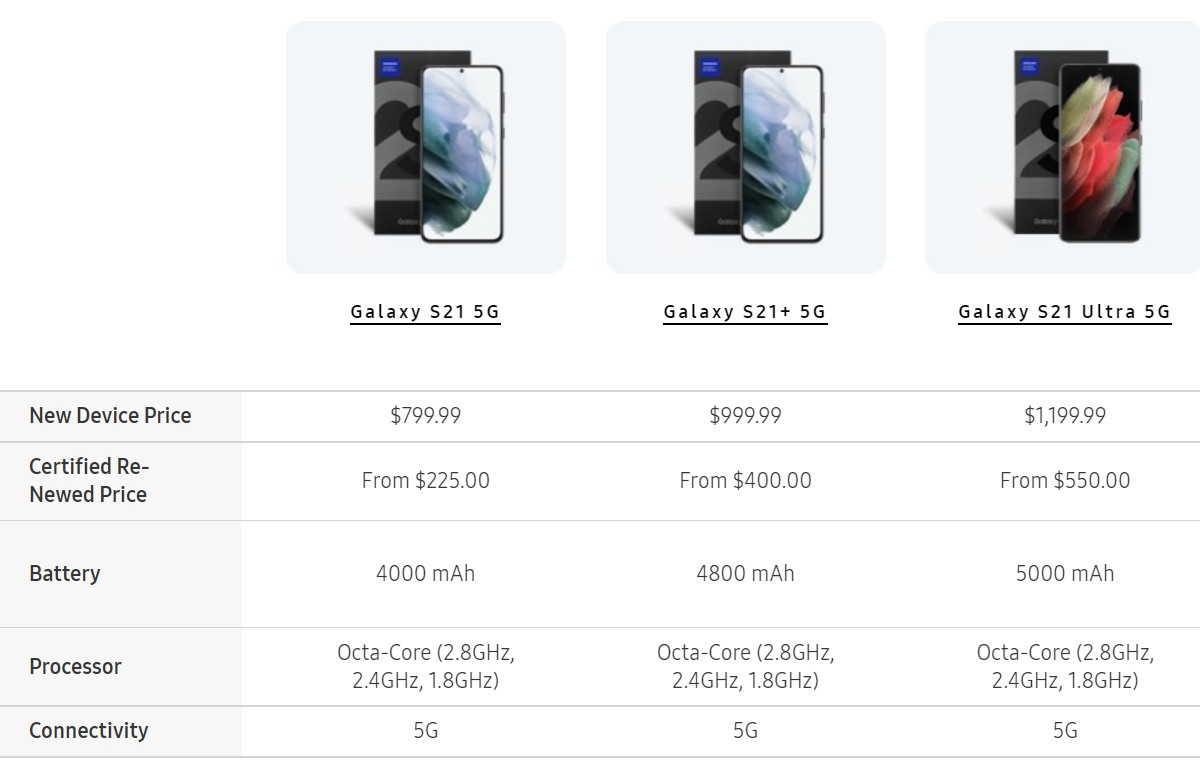The image size is (1200, 764).
Task: Click the Galaxy S21+ 5G product image
Action: pyautogui.click(x=746, y=148)
